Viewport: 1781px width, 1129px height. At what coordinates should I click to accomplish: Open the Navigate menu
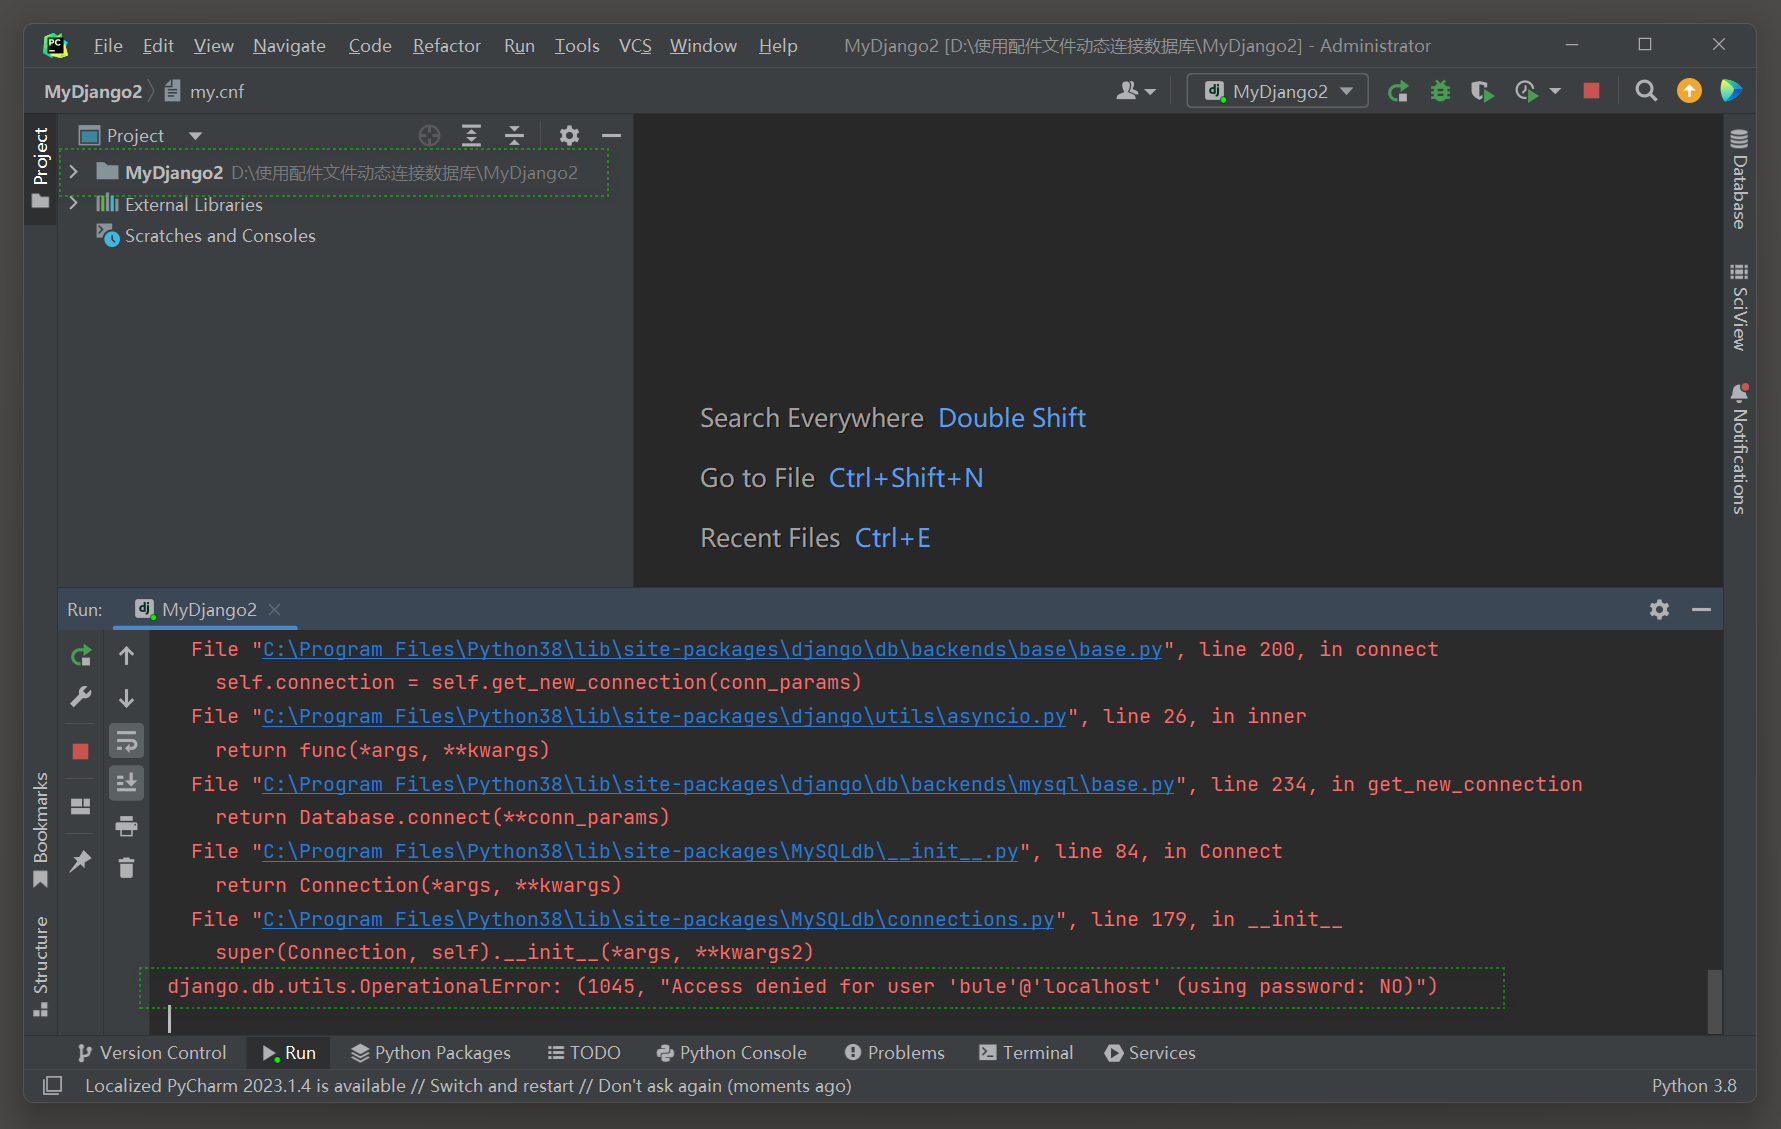(x=289, y=46)
